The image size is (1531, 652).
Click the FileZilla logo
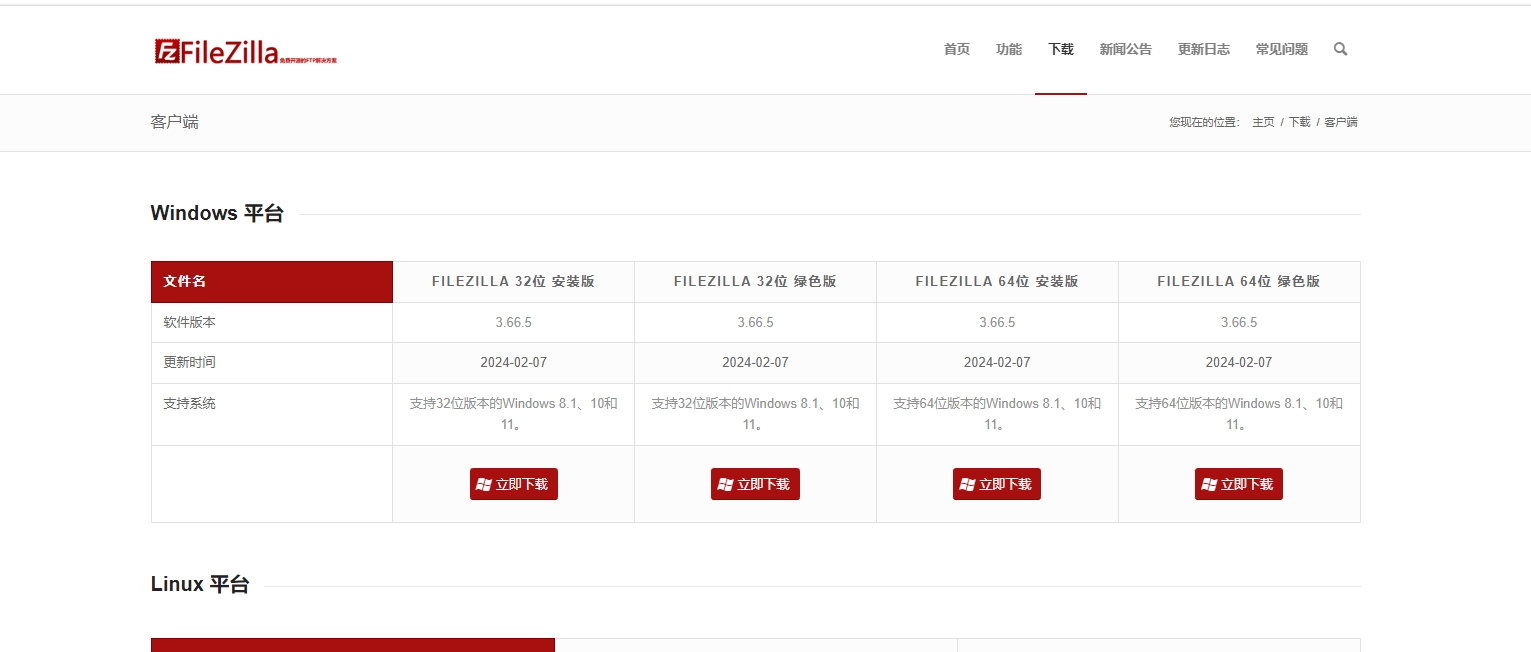tap(246, 52)
